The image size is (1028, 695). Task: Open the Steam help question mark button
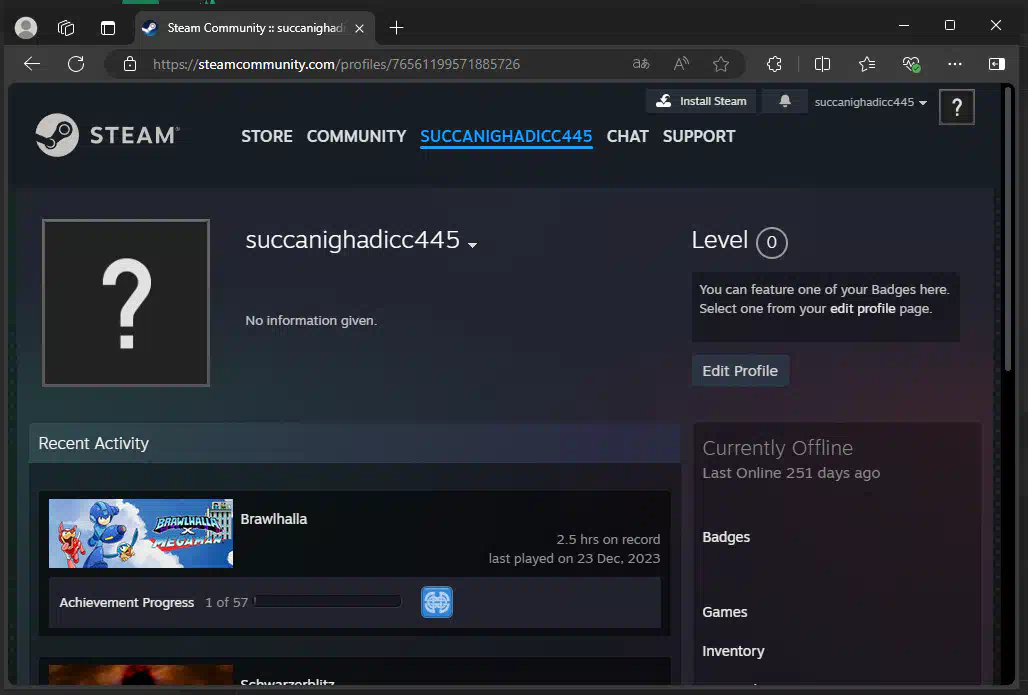pyautogui.click(x=957, y=107)
